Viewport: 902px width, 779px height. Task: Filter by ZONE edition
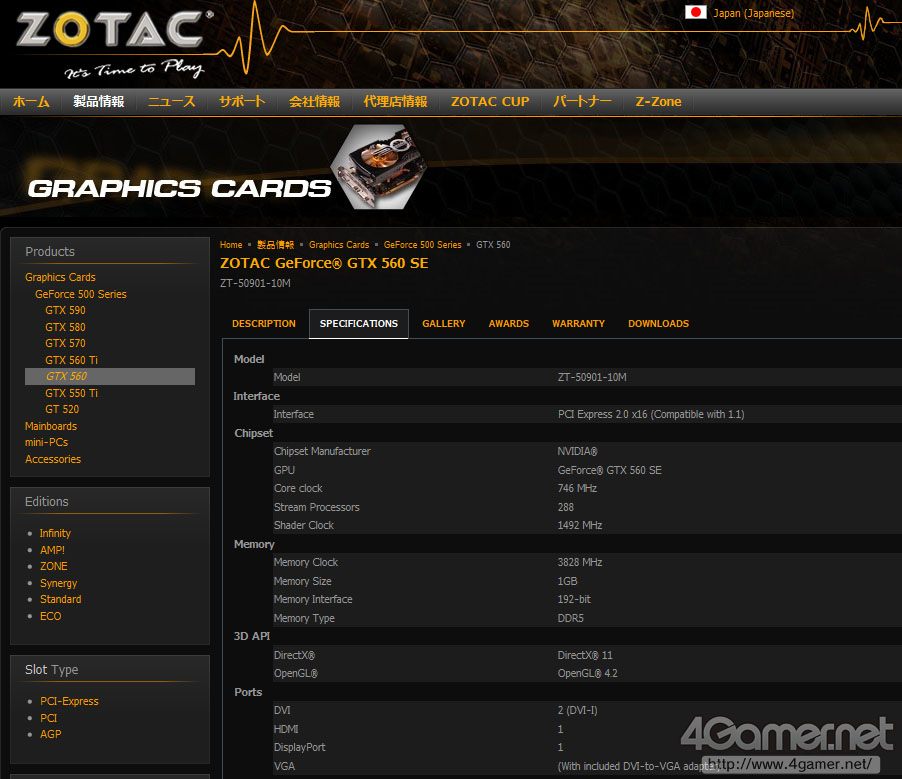click(x=53, y=566)
